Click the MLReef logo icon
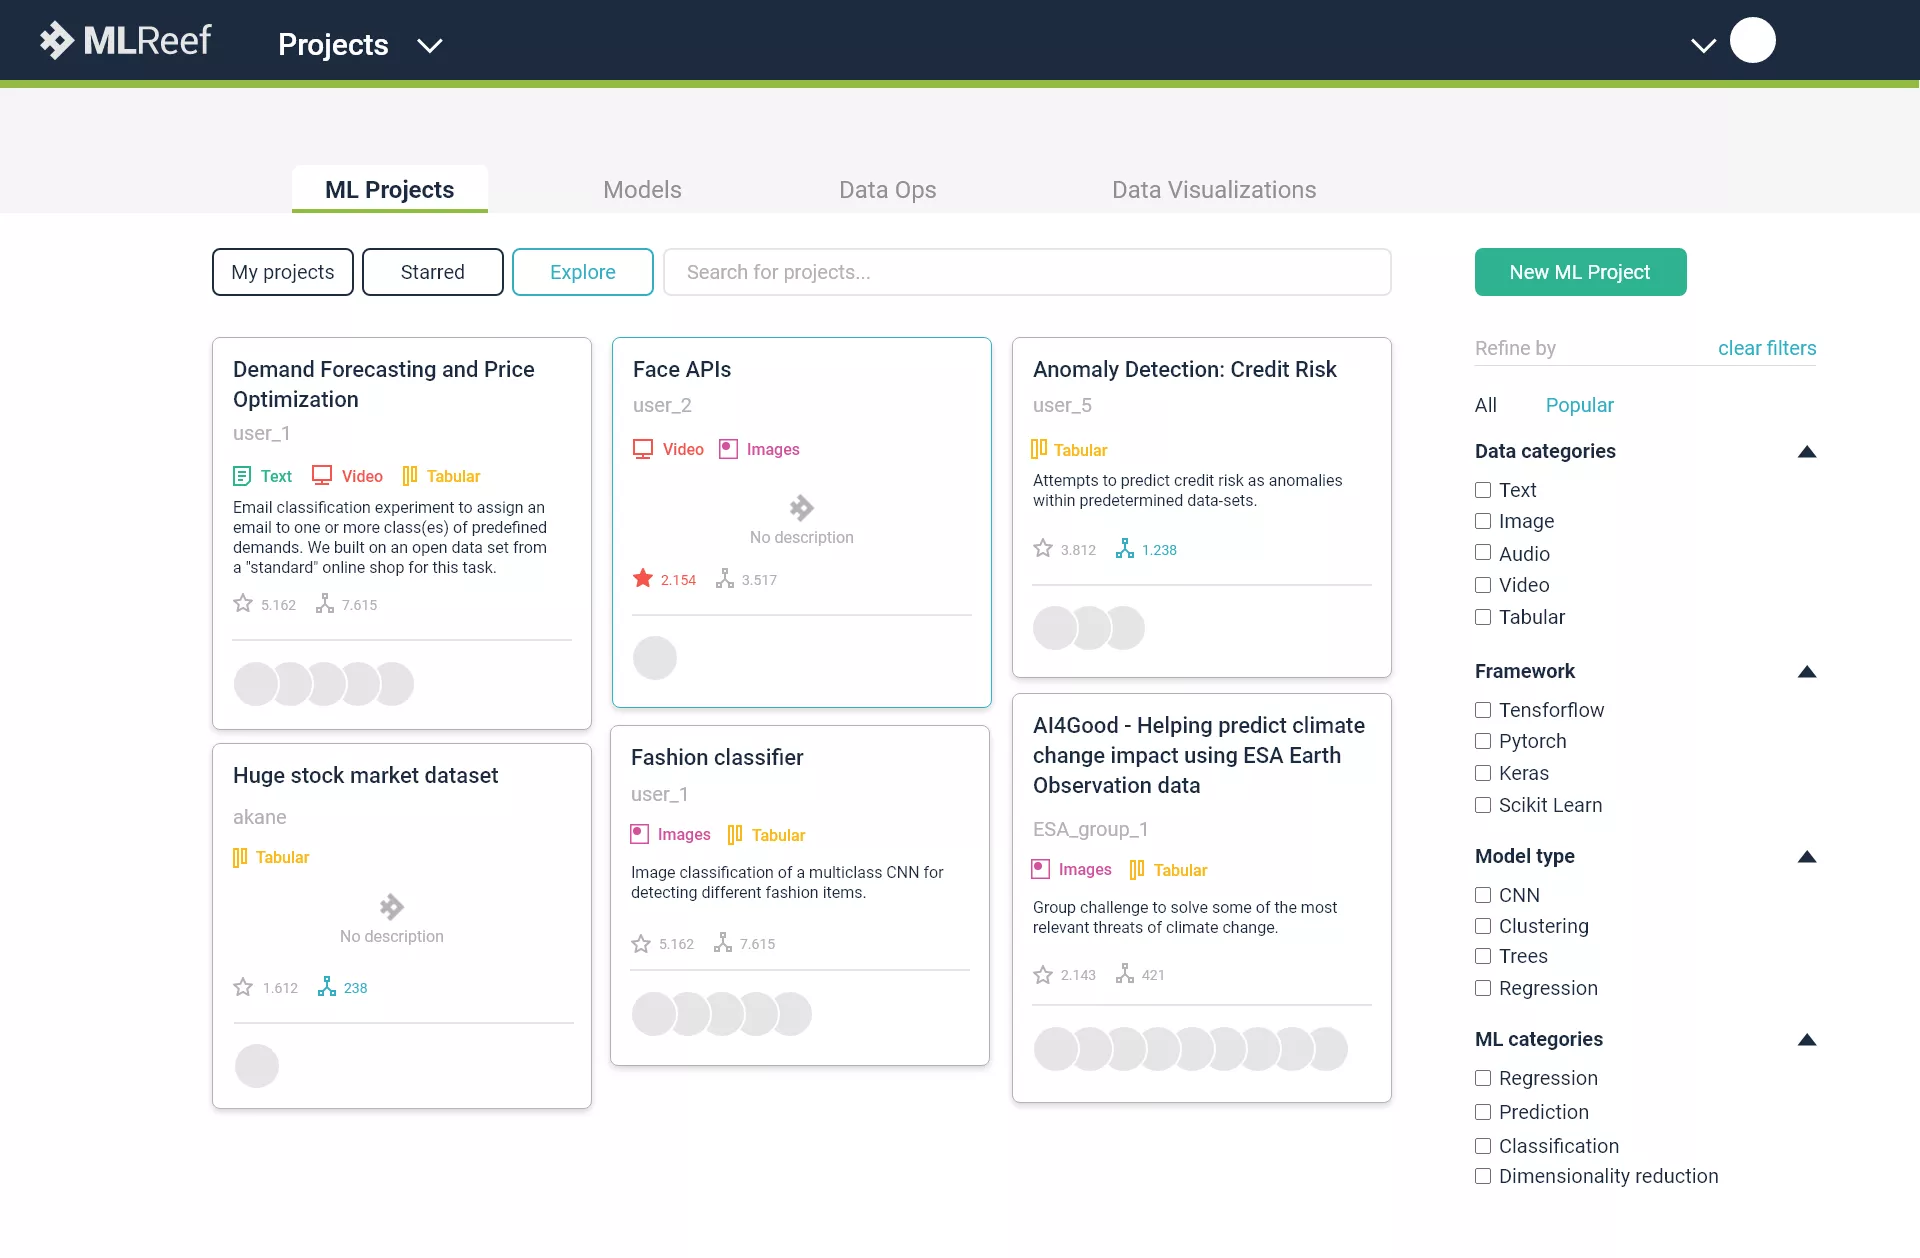 pyautogui.click(x=57, y=41)
